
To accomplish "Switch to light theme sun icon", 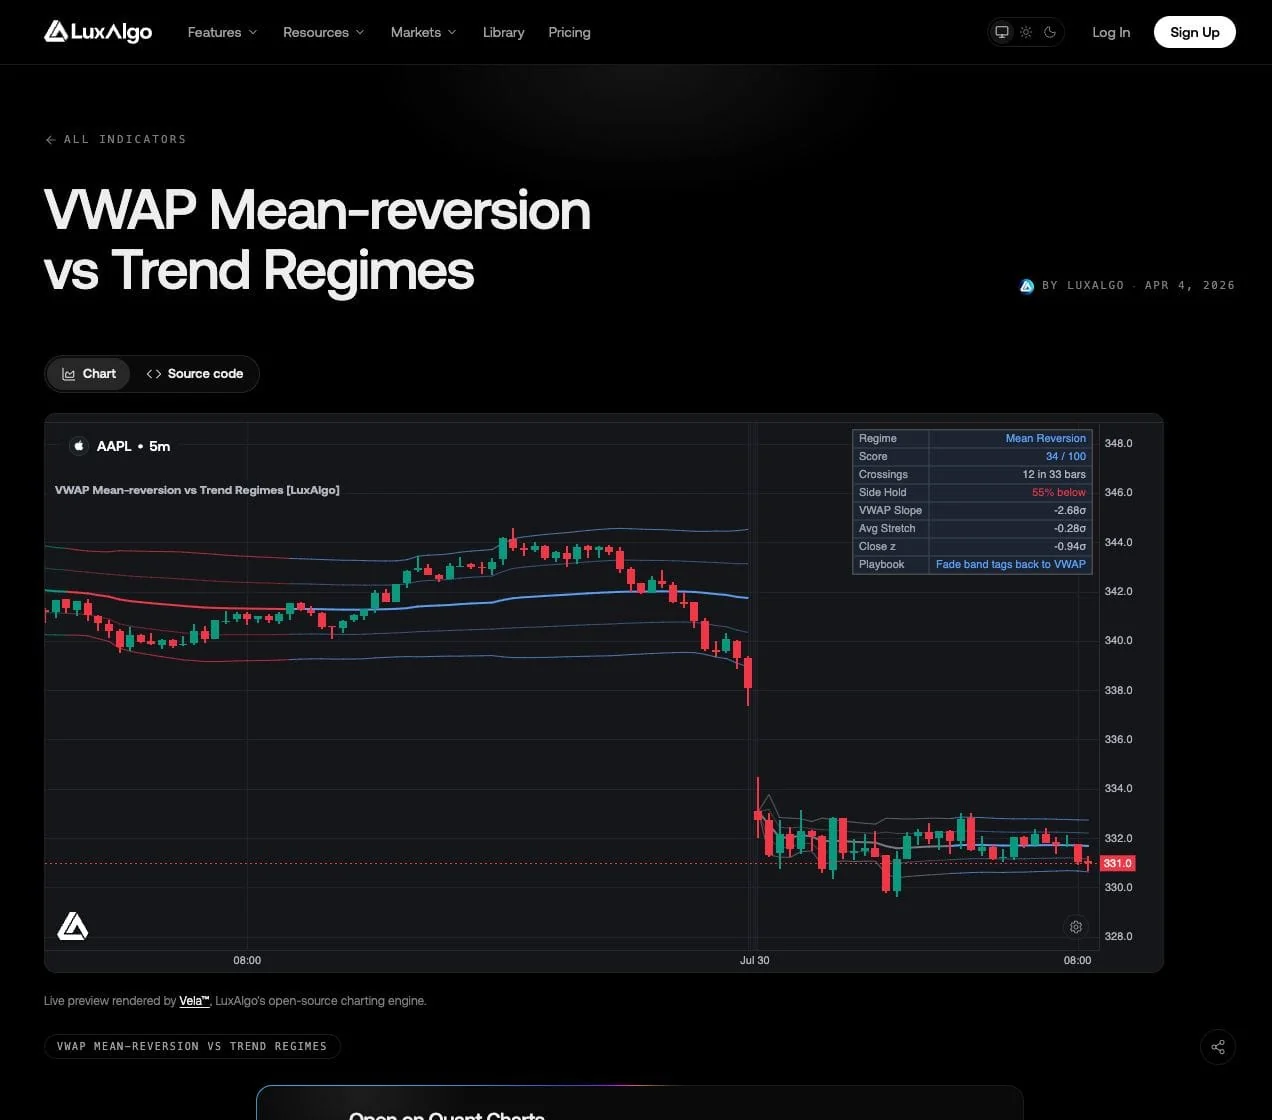I will coord(1026,32).
